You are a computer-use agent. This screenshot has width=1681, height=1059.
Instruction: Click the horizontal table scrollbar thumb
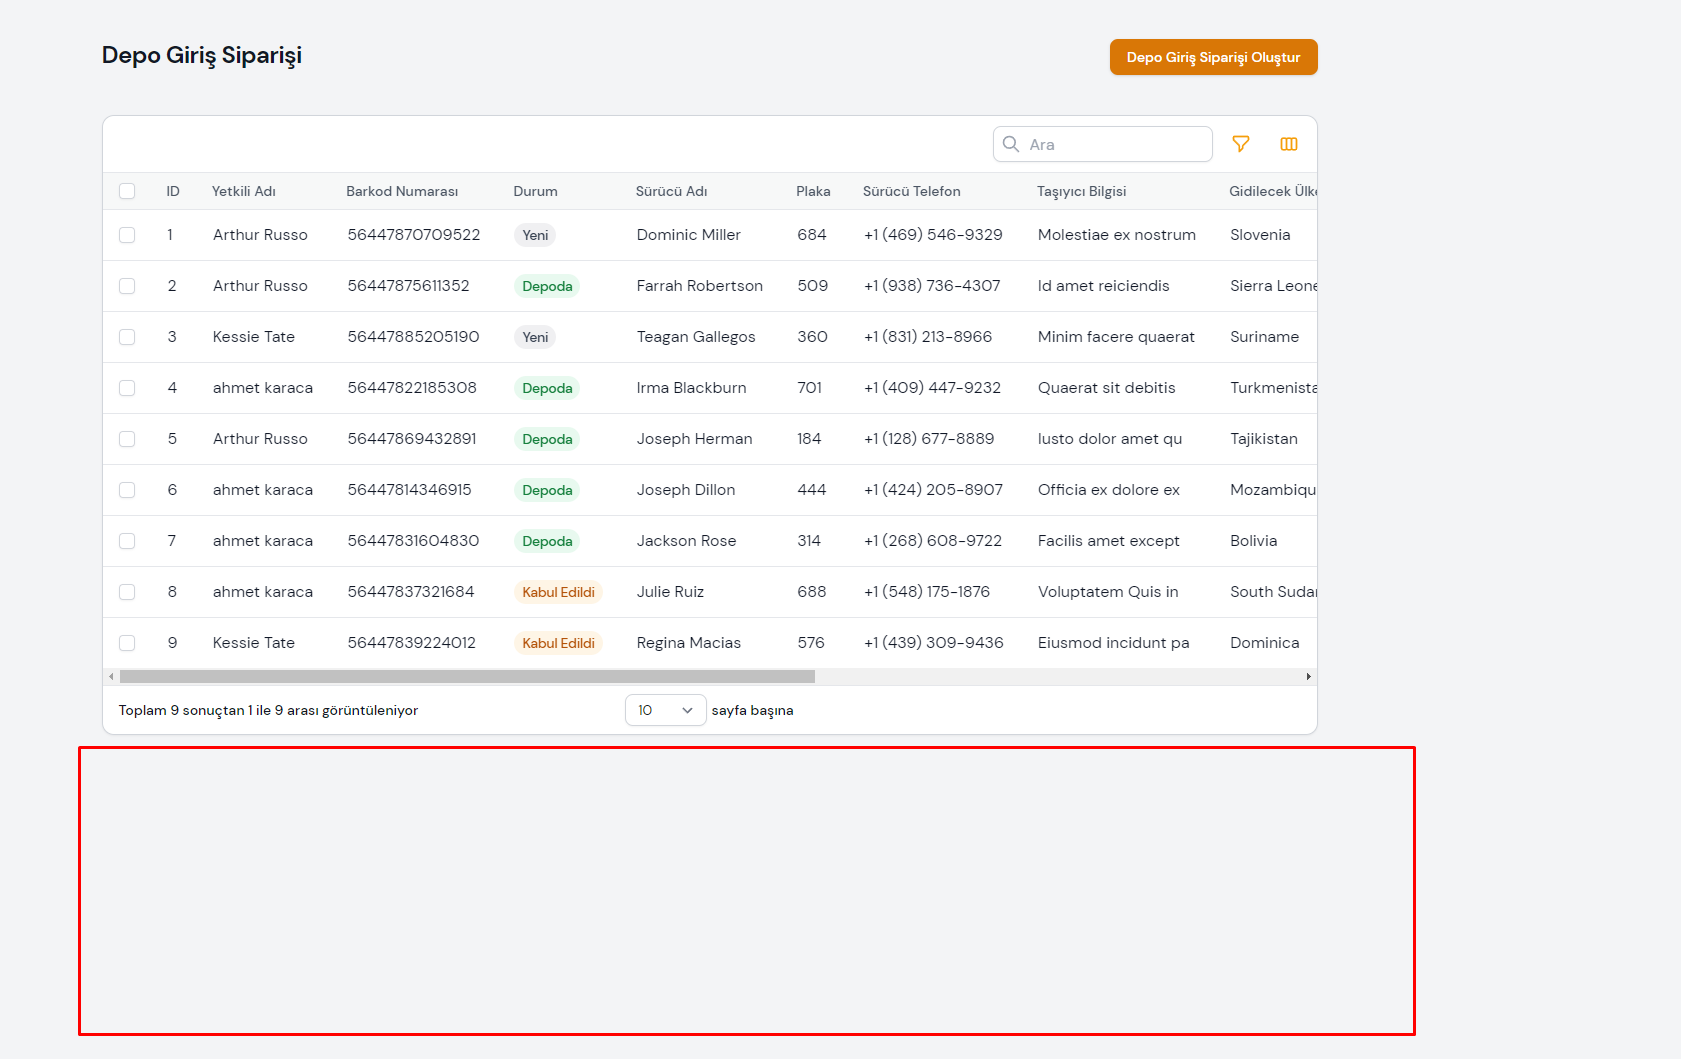click(x=467, y=677)
